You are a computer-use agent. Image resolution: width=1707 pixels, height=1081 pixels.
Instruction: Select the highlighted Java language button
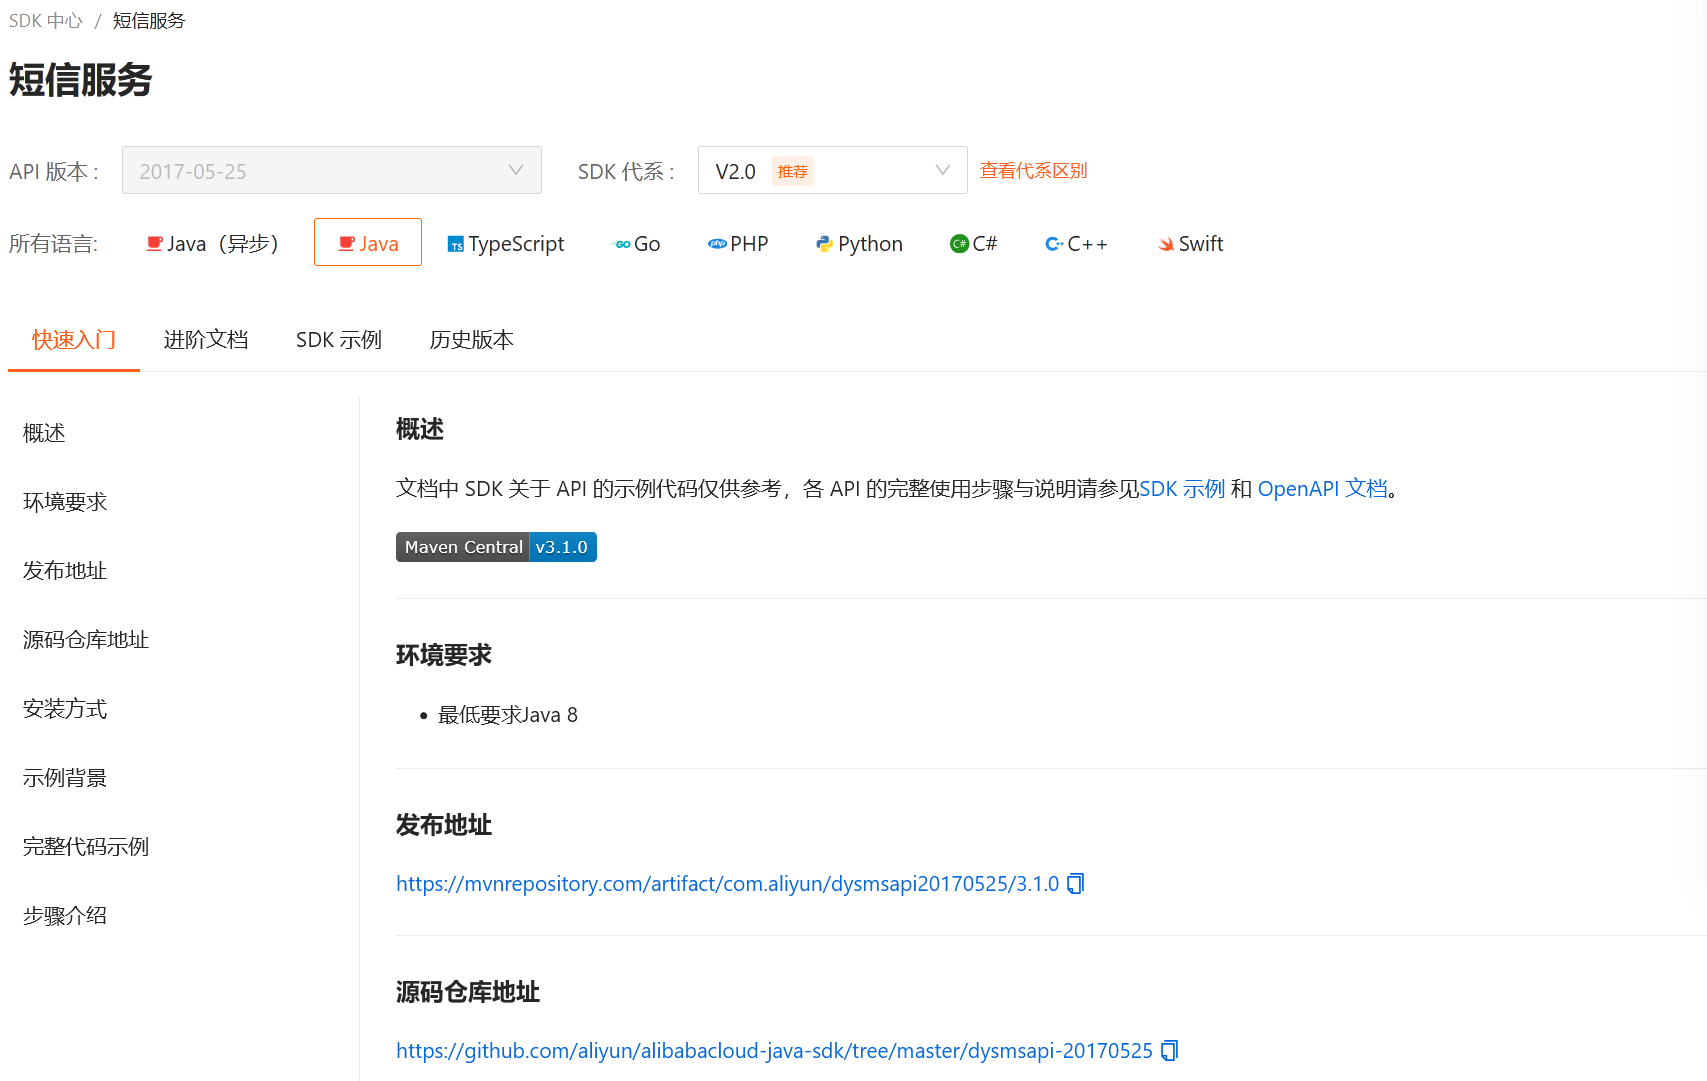point(368,242)
